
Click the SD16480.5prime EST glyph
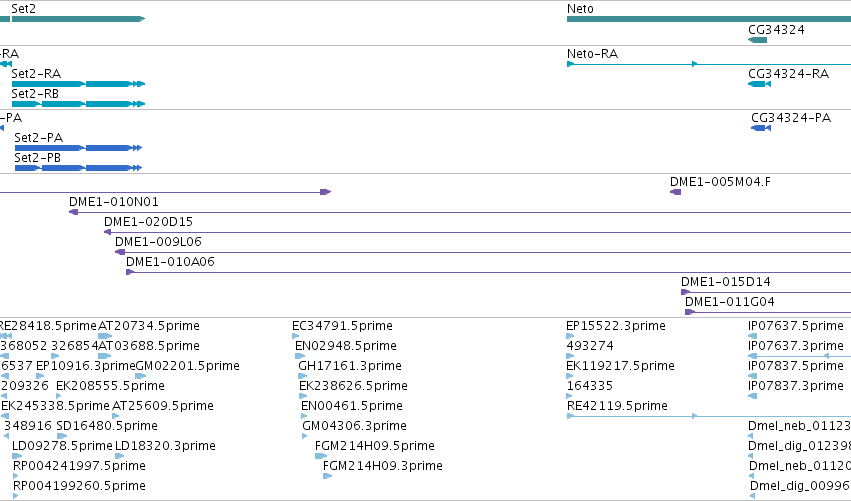(62, 436)
